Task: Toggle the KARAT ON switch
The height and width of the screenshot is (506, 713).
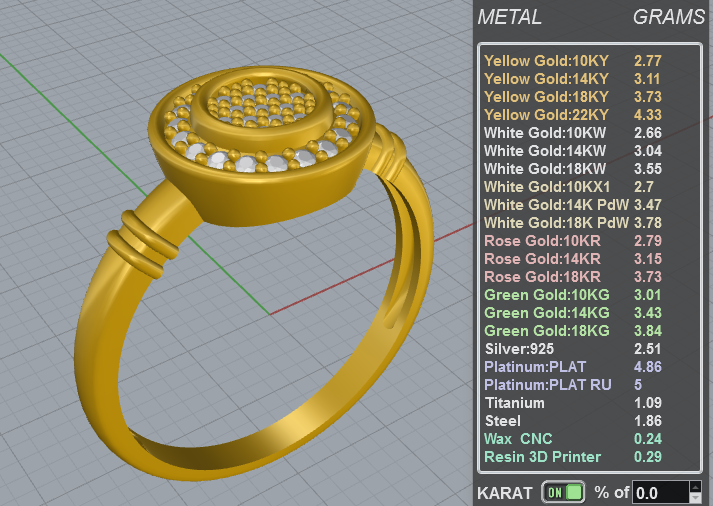Action: pos(563,492)
